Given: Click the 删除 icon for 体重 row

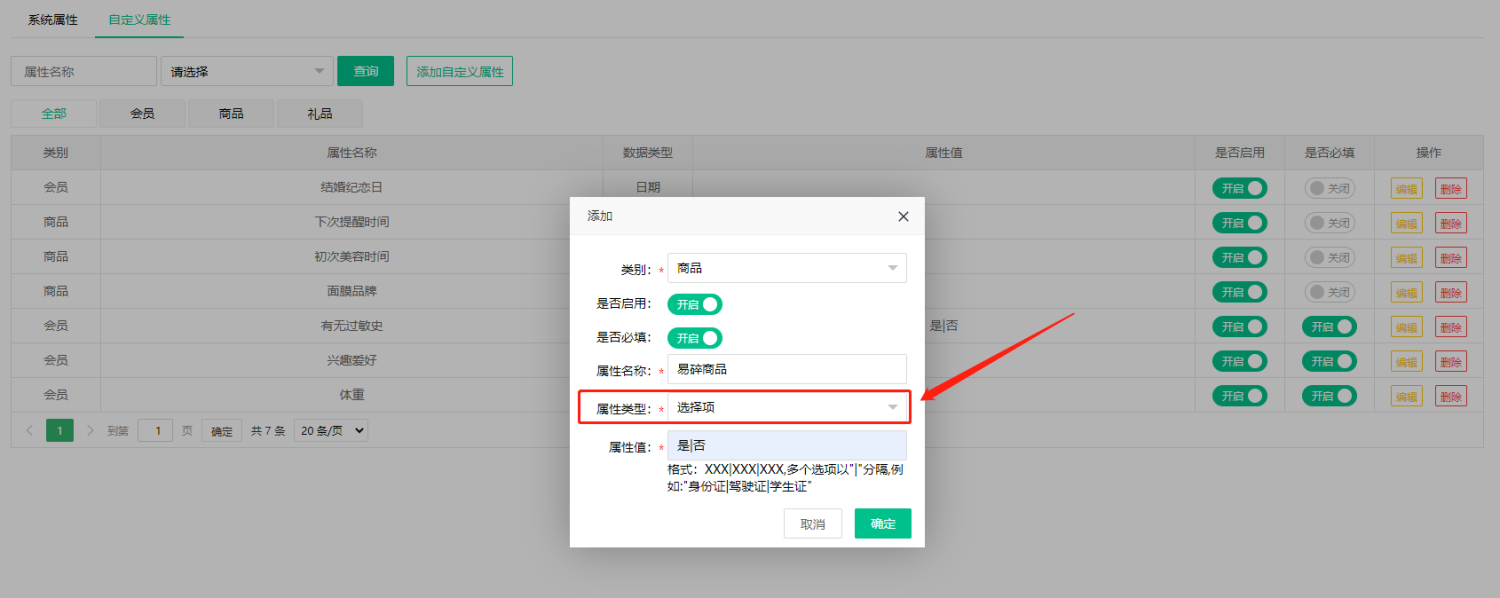Looking at the screenshot, I should (1451, 395).
